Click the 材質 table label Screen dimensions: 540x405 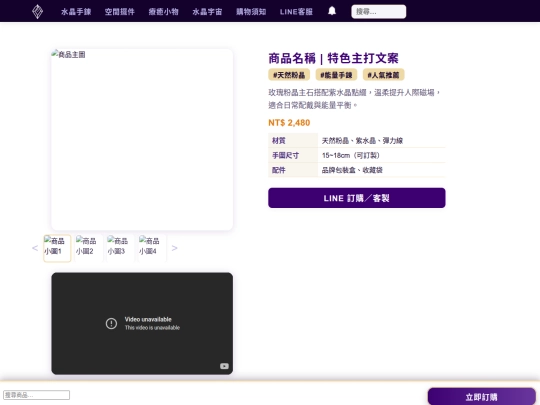tap(279, 141)
